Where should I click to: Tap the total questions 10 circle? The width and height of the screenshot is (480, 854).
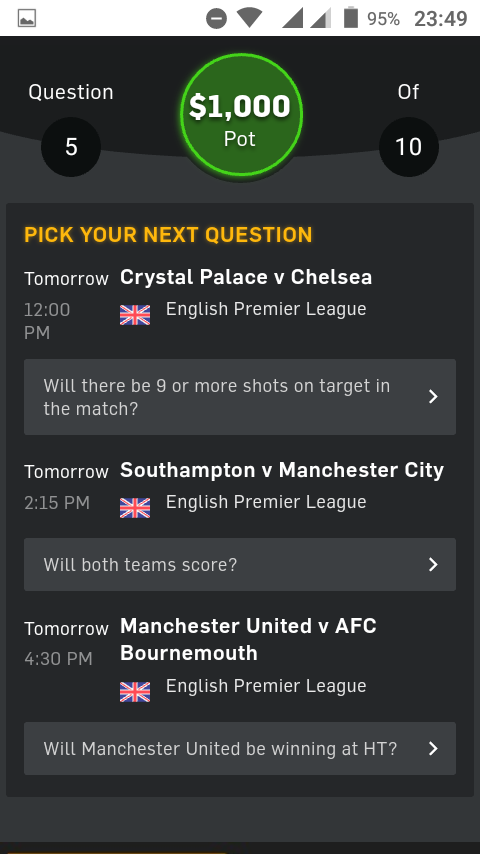coord(409,147)
